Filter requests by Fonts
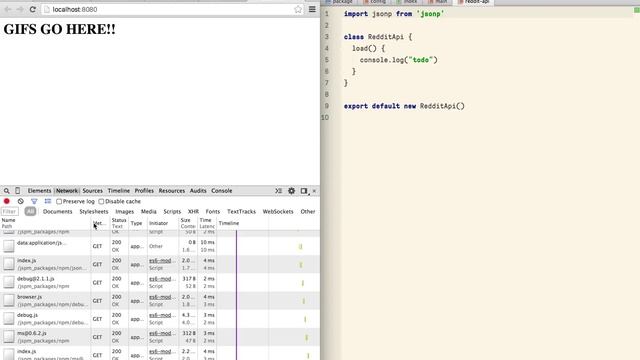This screenshot has height=360, width=640. click(213, 211)
